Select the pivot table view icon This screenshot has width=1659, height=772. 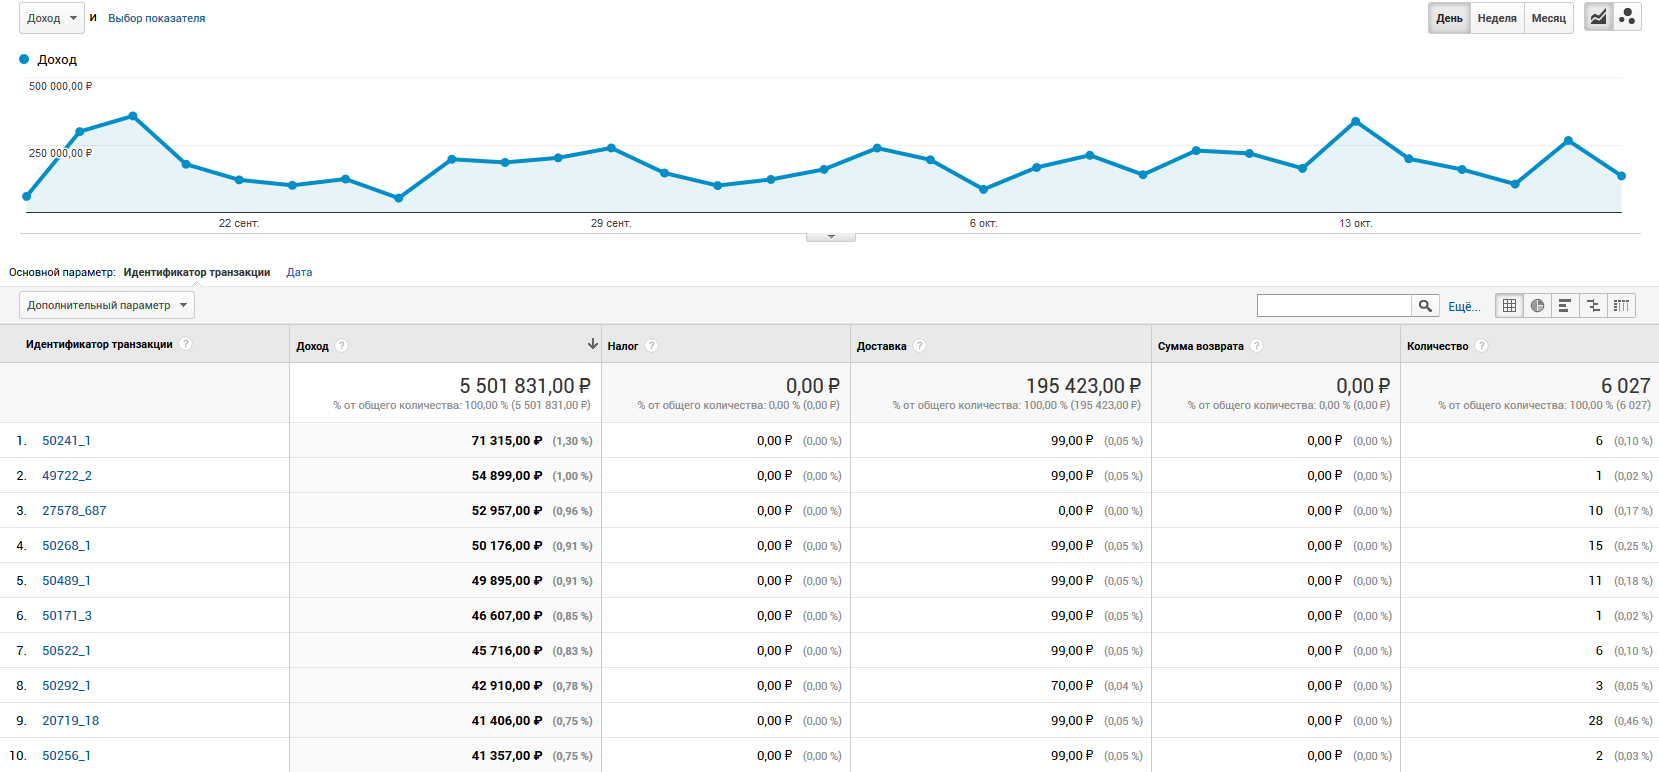1621,306
